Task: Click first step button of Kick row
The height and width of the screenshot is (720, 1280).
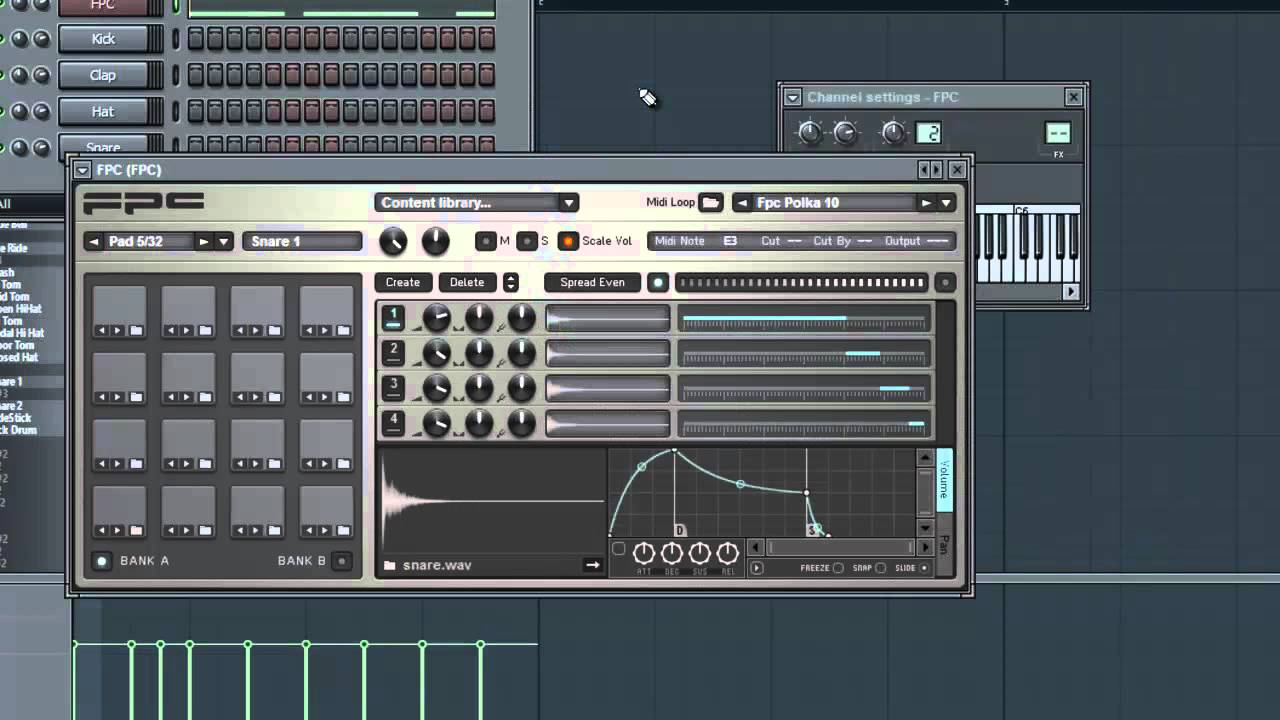Action: tap(195, 39)
